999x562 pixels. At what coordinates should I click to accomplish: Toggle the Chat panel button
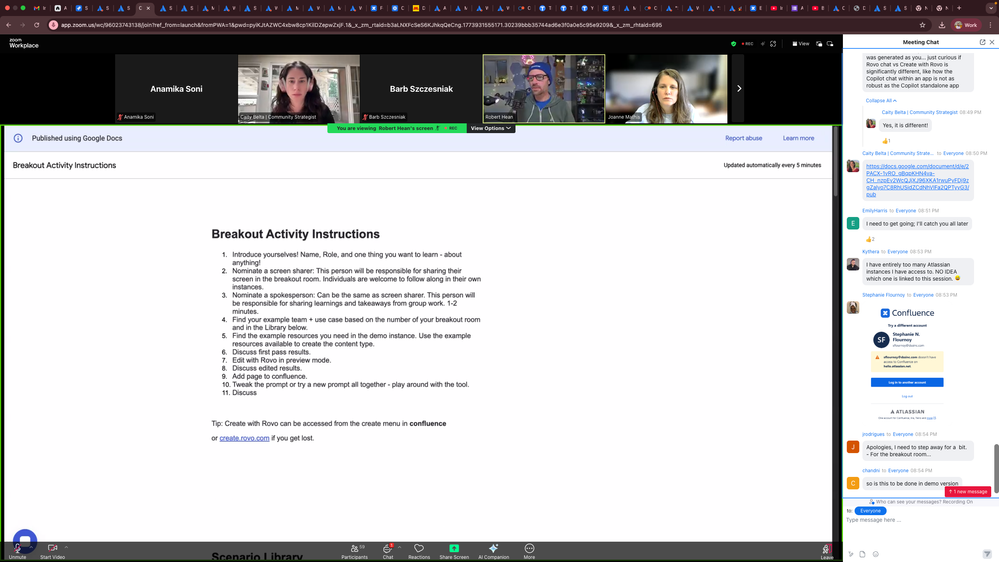tap(387, 551)
